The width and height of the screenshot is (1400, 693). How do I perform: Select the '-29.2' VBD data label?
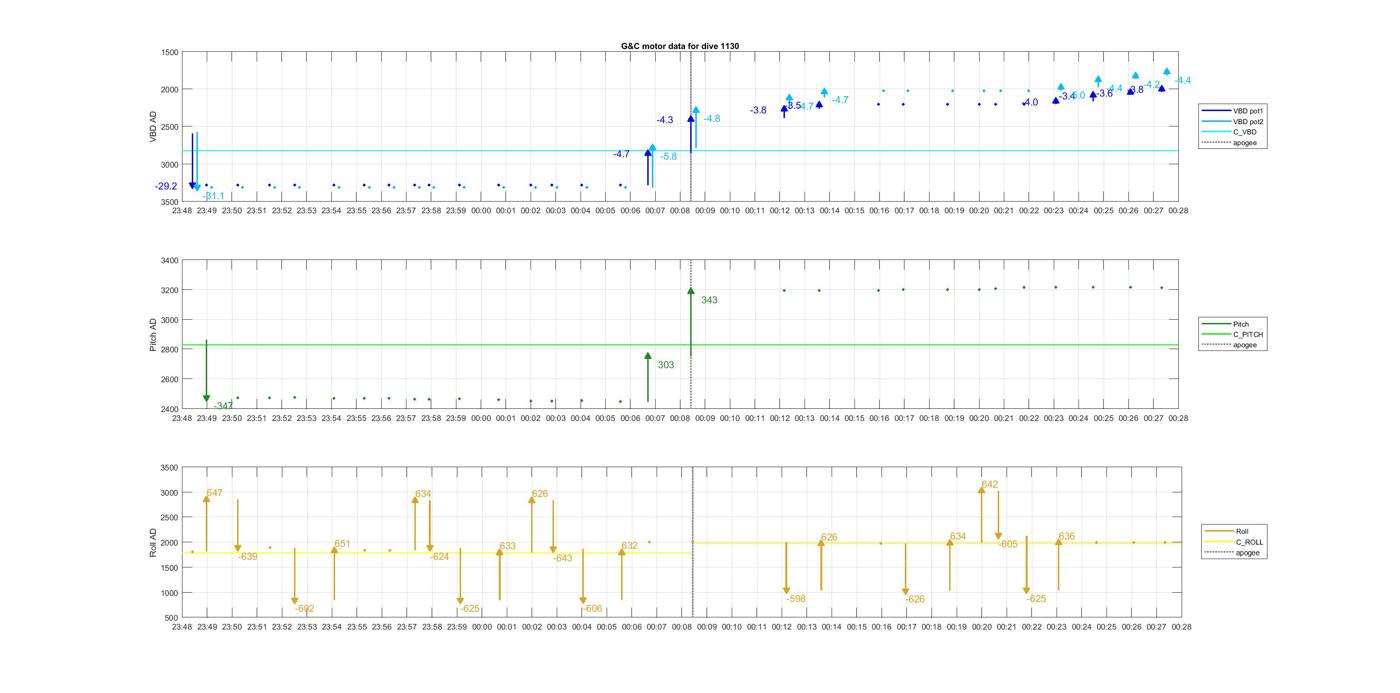tap(166, 186)
